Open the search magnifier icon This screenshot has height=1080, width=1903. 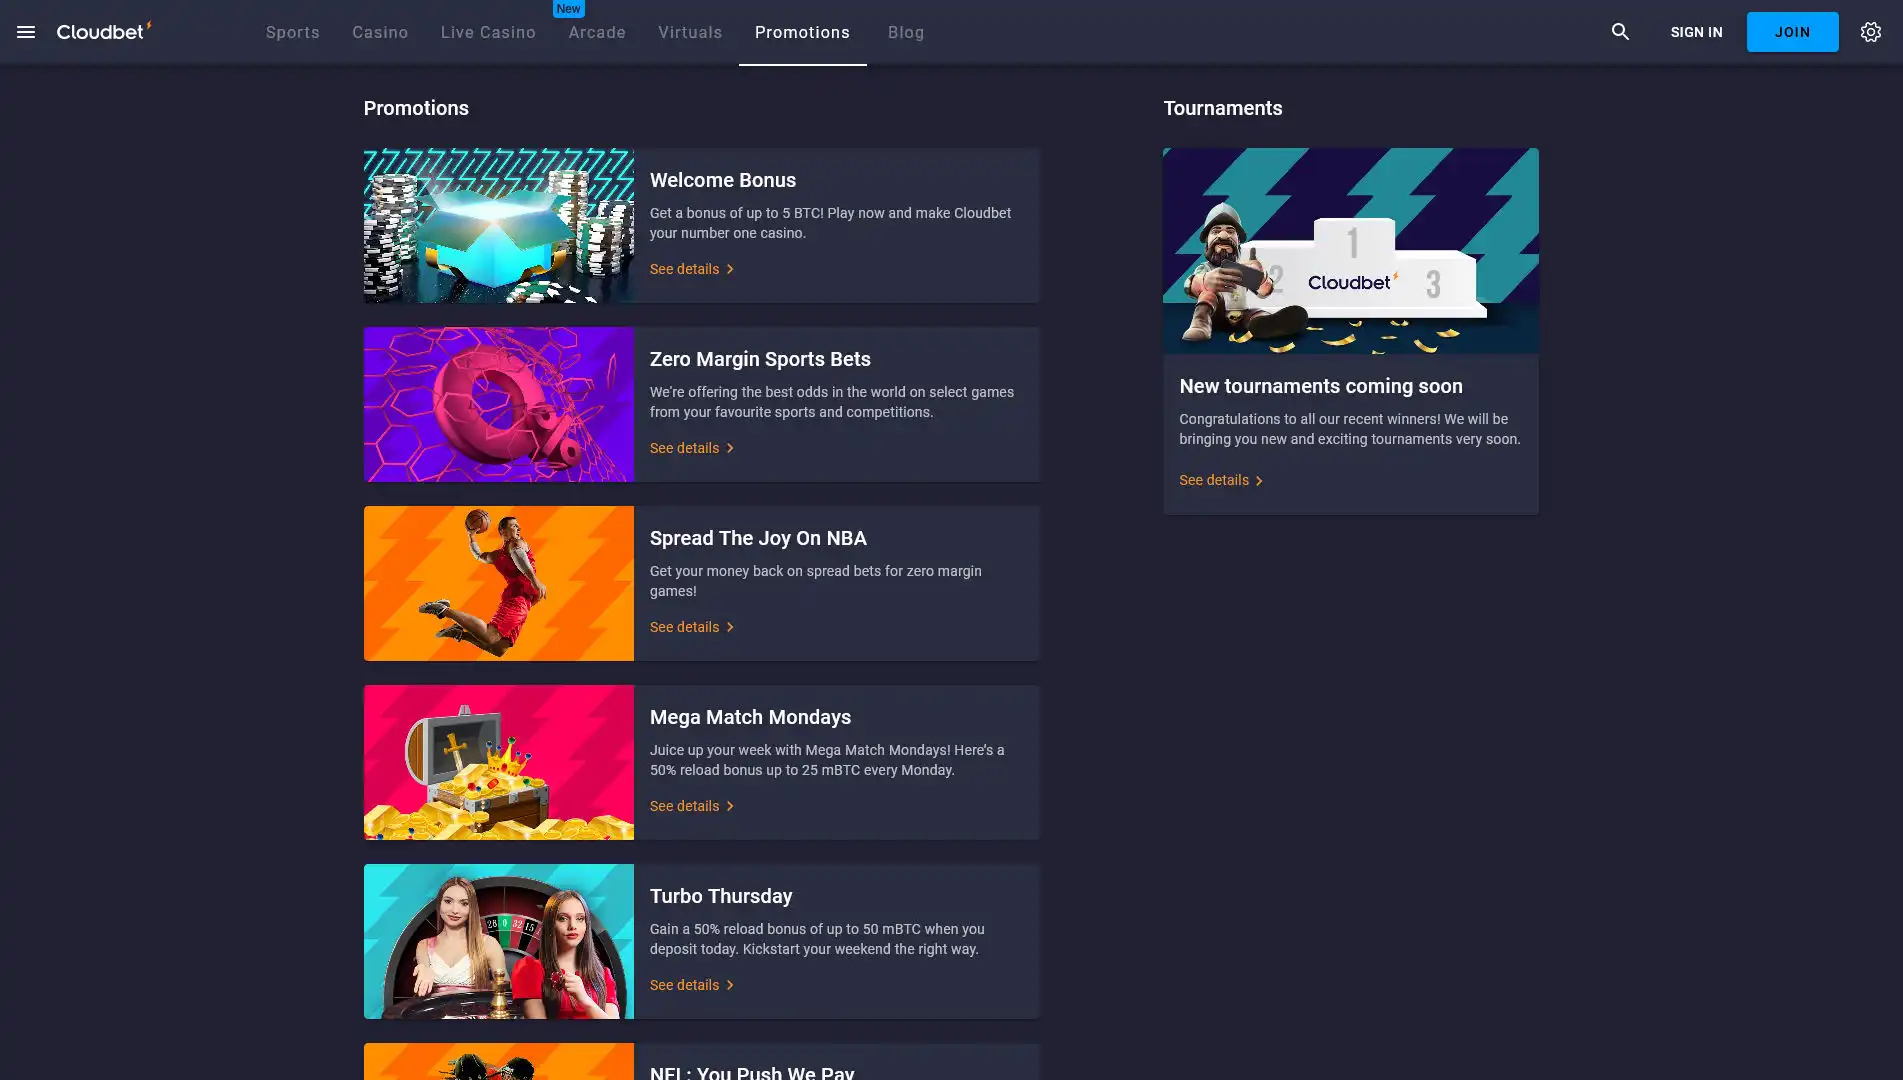(x=1620, y=32)
